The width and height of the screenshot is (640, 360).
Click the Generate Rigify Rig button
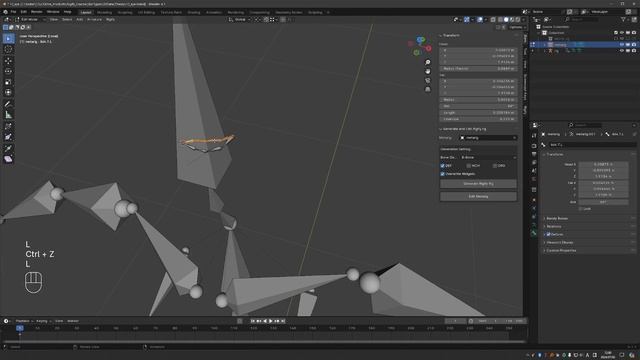(478, 184)
